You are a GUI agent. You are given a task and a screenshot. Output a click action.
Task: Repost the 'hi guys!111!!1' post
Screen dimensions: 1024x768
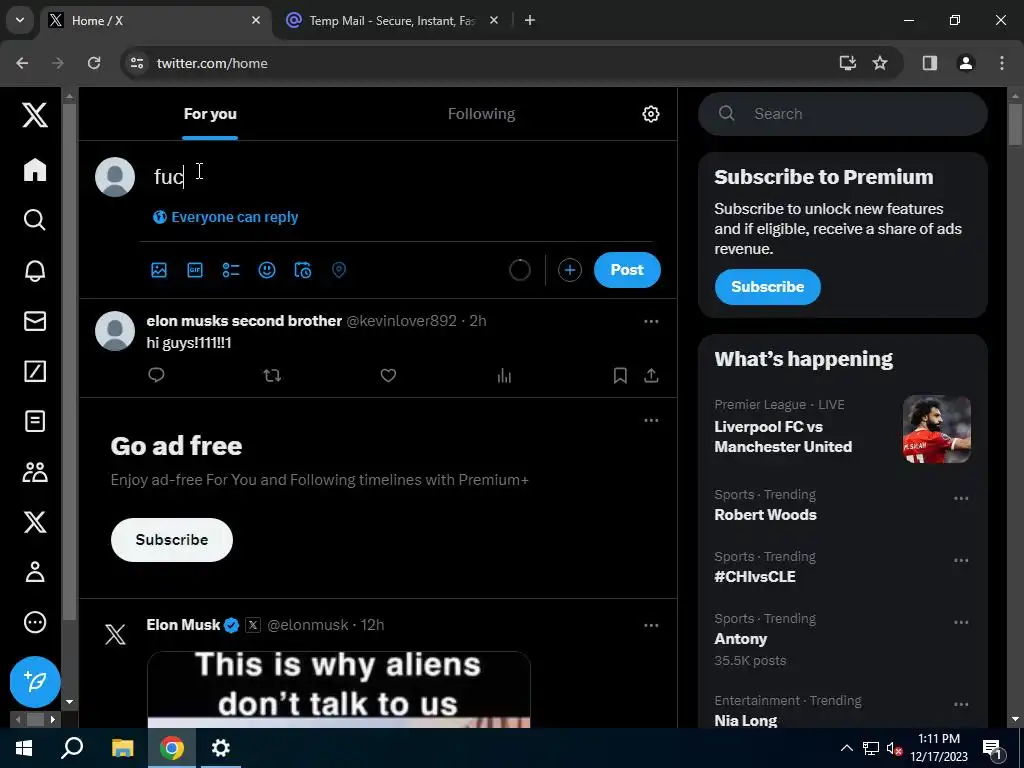pyautogui.click(x=272, y=375)
